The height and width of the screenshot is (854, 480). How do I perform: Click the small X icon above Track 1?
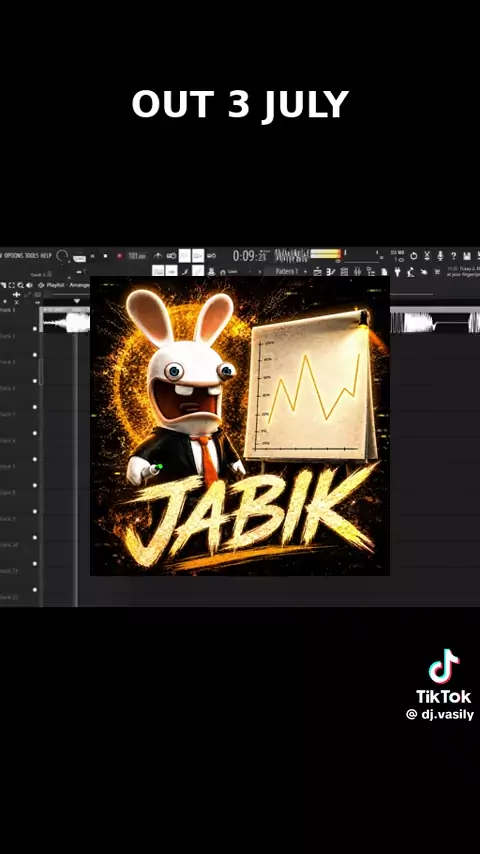click(16, 302)
